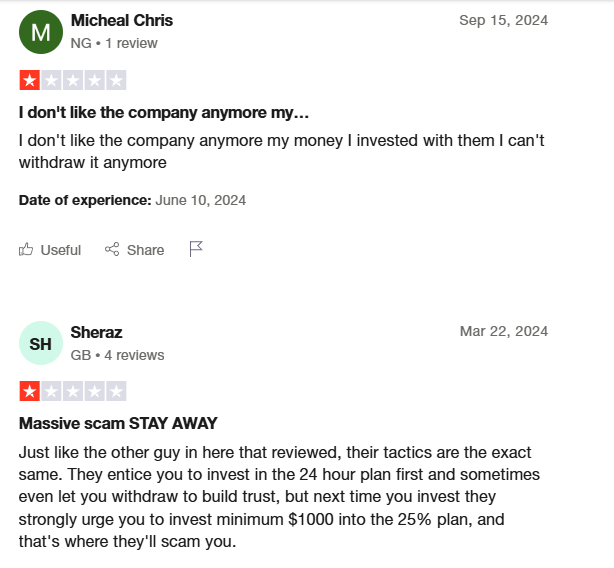614x568 pixels.
Task: Click "GB • 4 reviews" under Sheraz
Action: (117, 355)
